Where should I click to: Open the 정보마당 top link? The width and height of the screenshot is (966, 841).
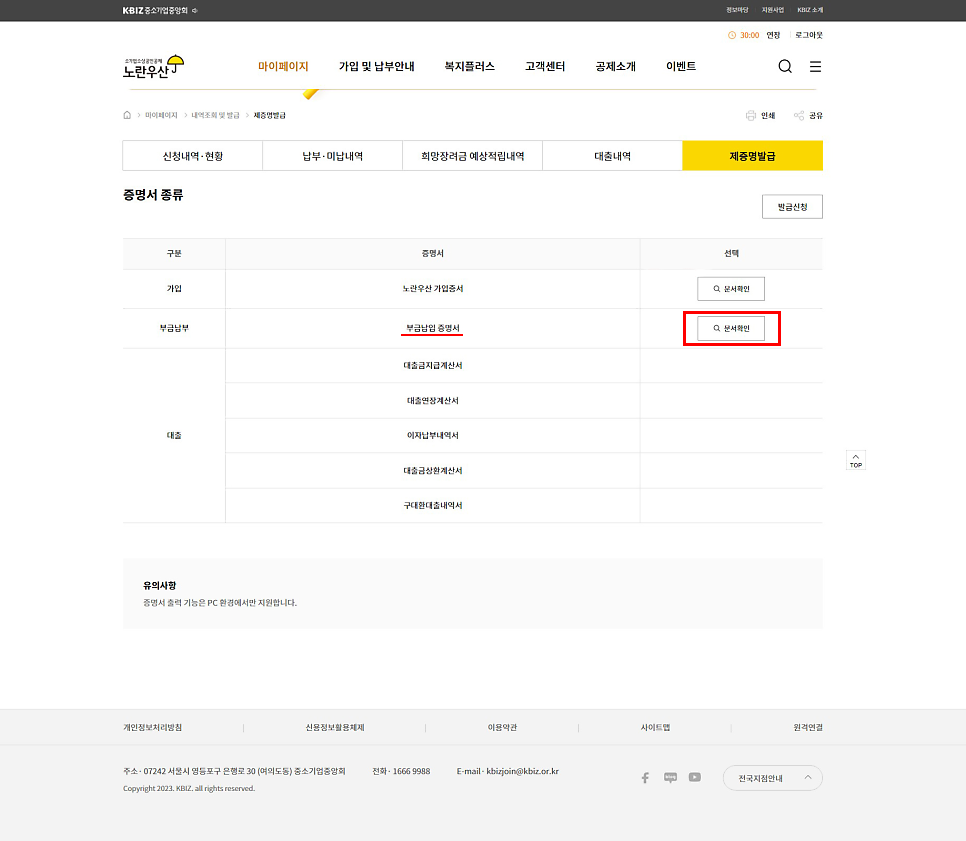pyautogui.click(x=737, y=10)
